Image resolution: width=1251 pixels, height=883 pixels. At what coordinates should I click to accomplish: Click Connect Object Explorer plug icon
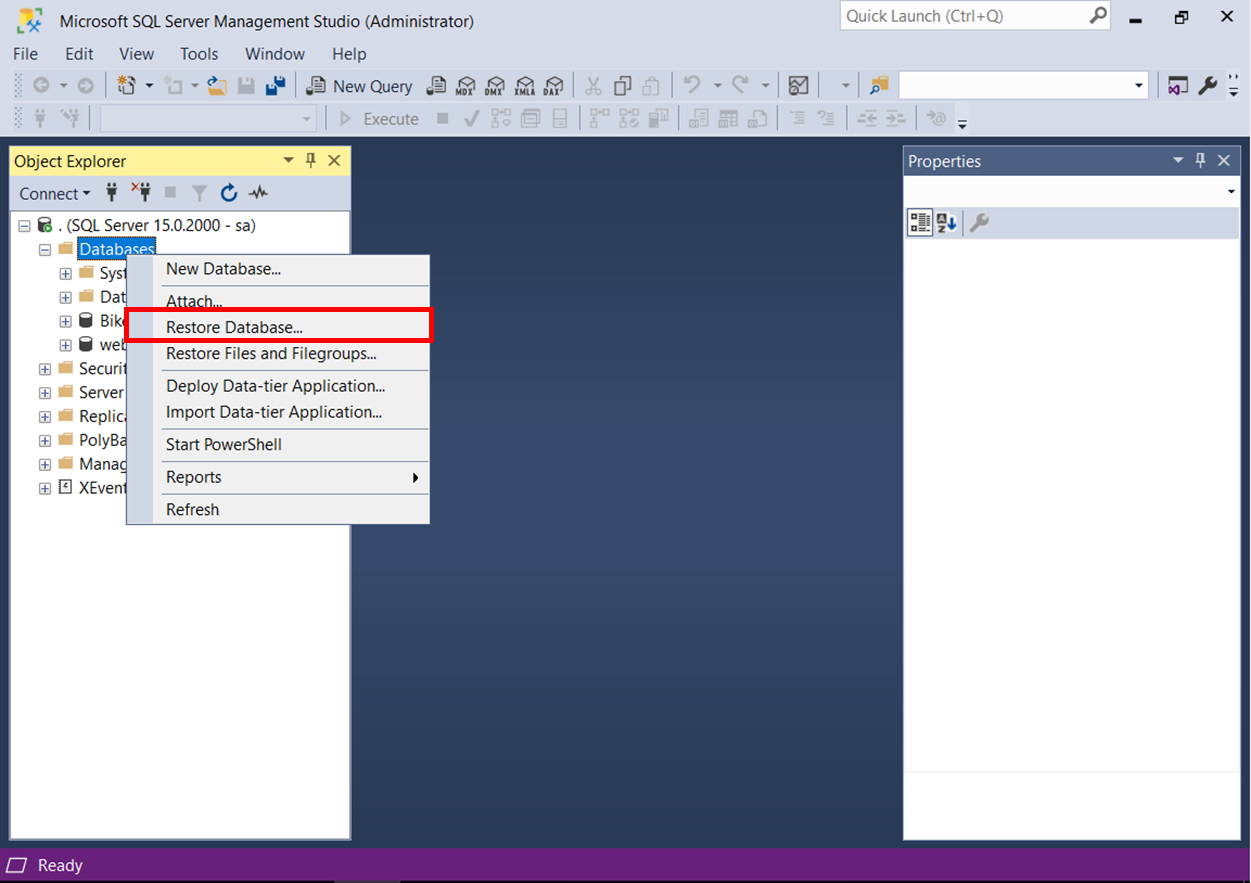[x=112, y=193]
